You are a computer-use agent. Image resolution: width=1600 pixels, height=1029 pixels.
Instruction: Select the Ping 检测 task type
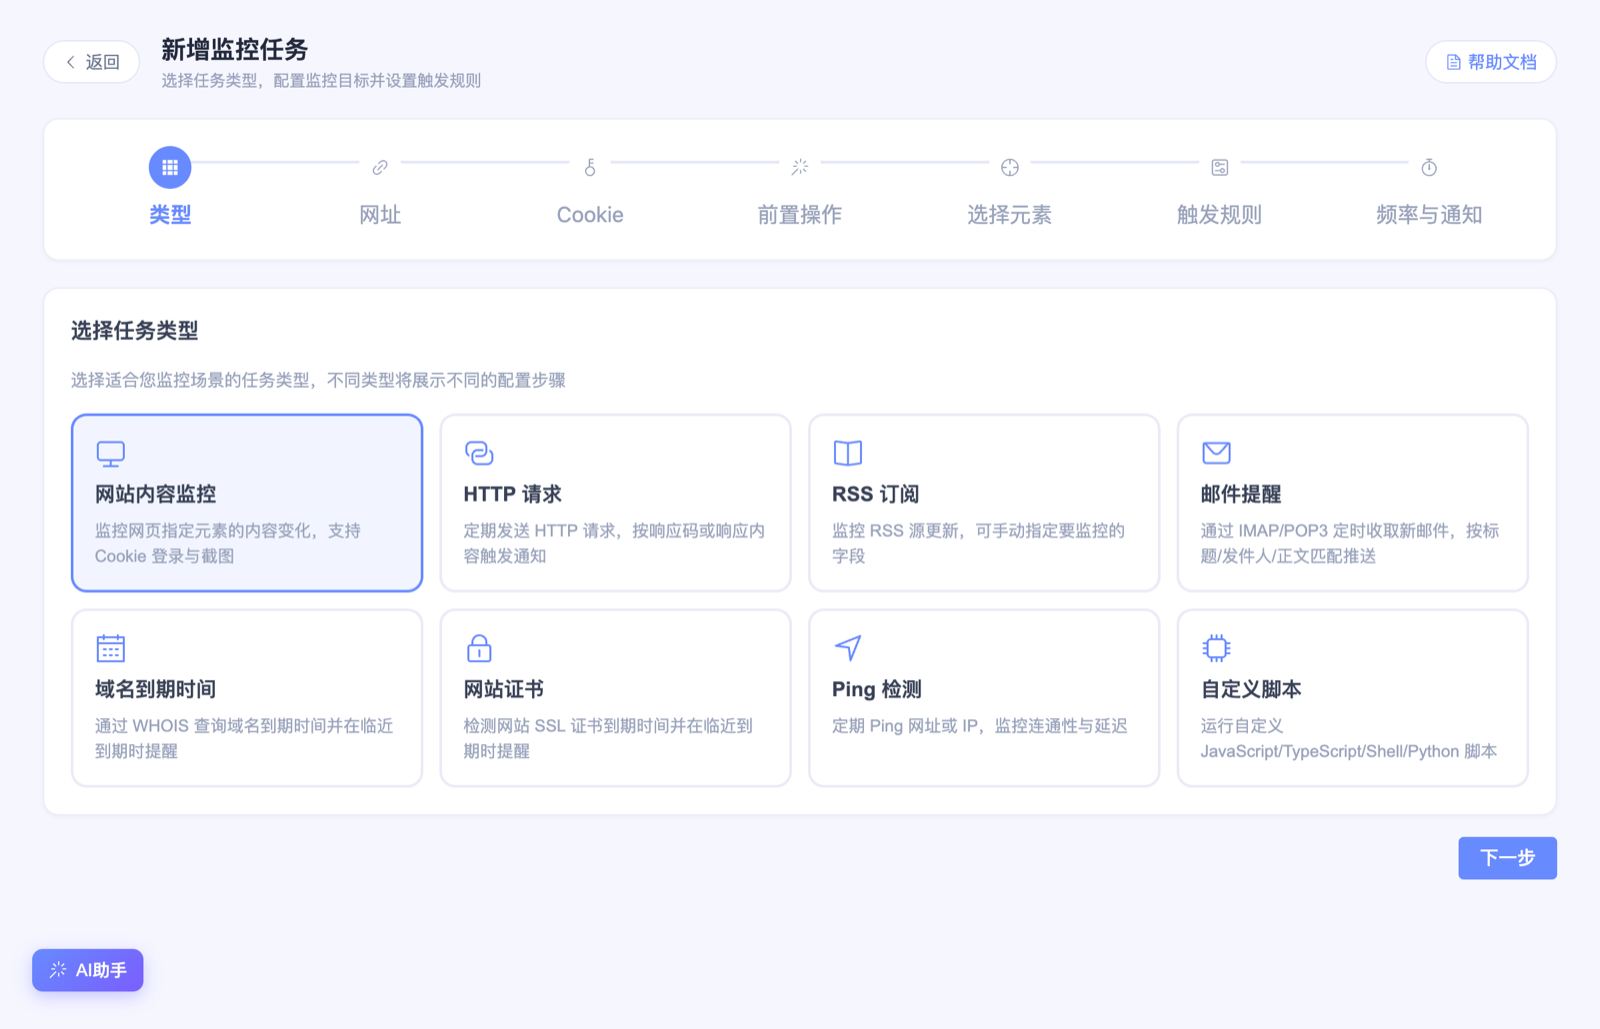984,698
